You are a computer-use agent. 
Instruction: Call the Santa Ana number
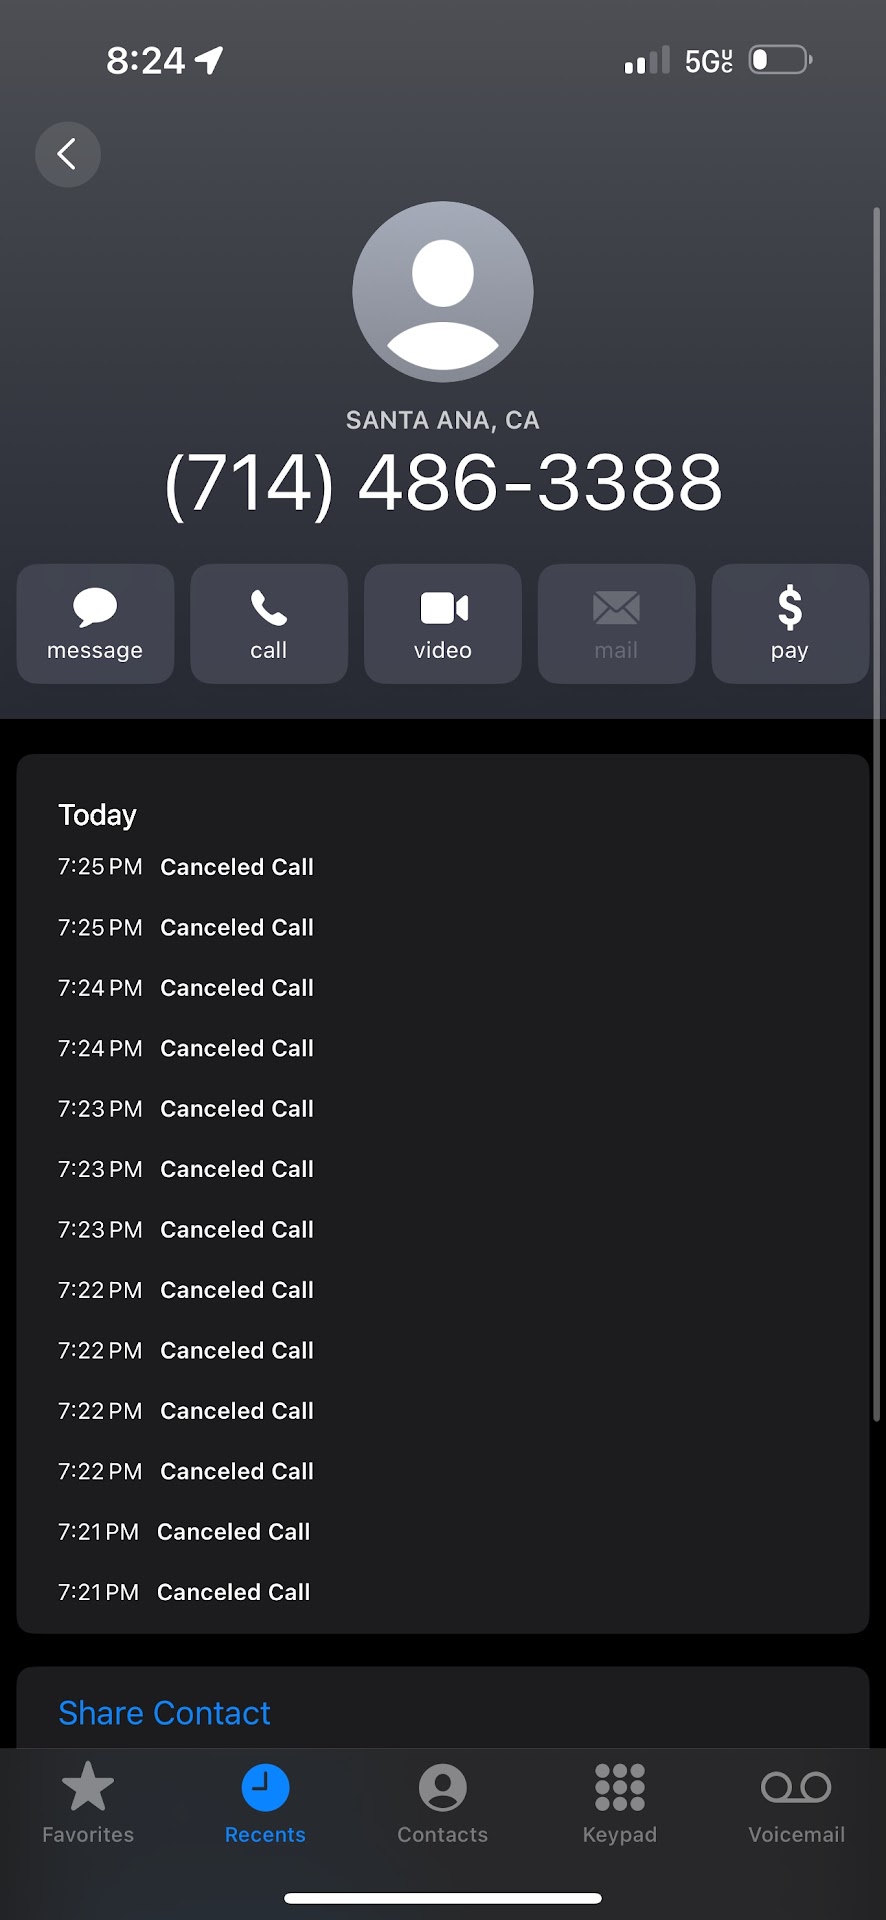[269, 624]
